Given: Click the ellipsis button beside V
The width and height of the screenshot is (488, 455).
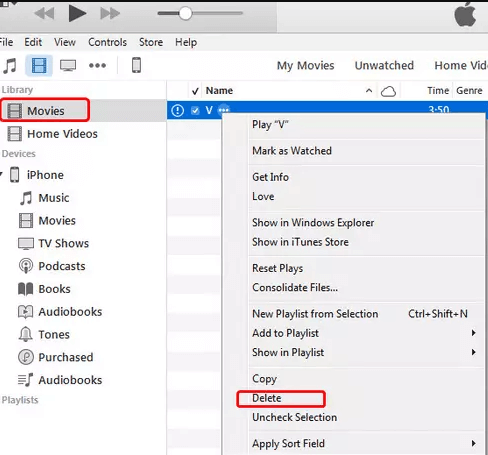Looking at the screenshot, I should point(224,109).
